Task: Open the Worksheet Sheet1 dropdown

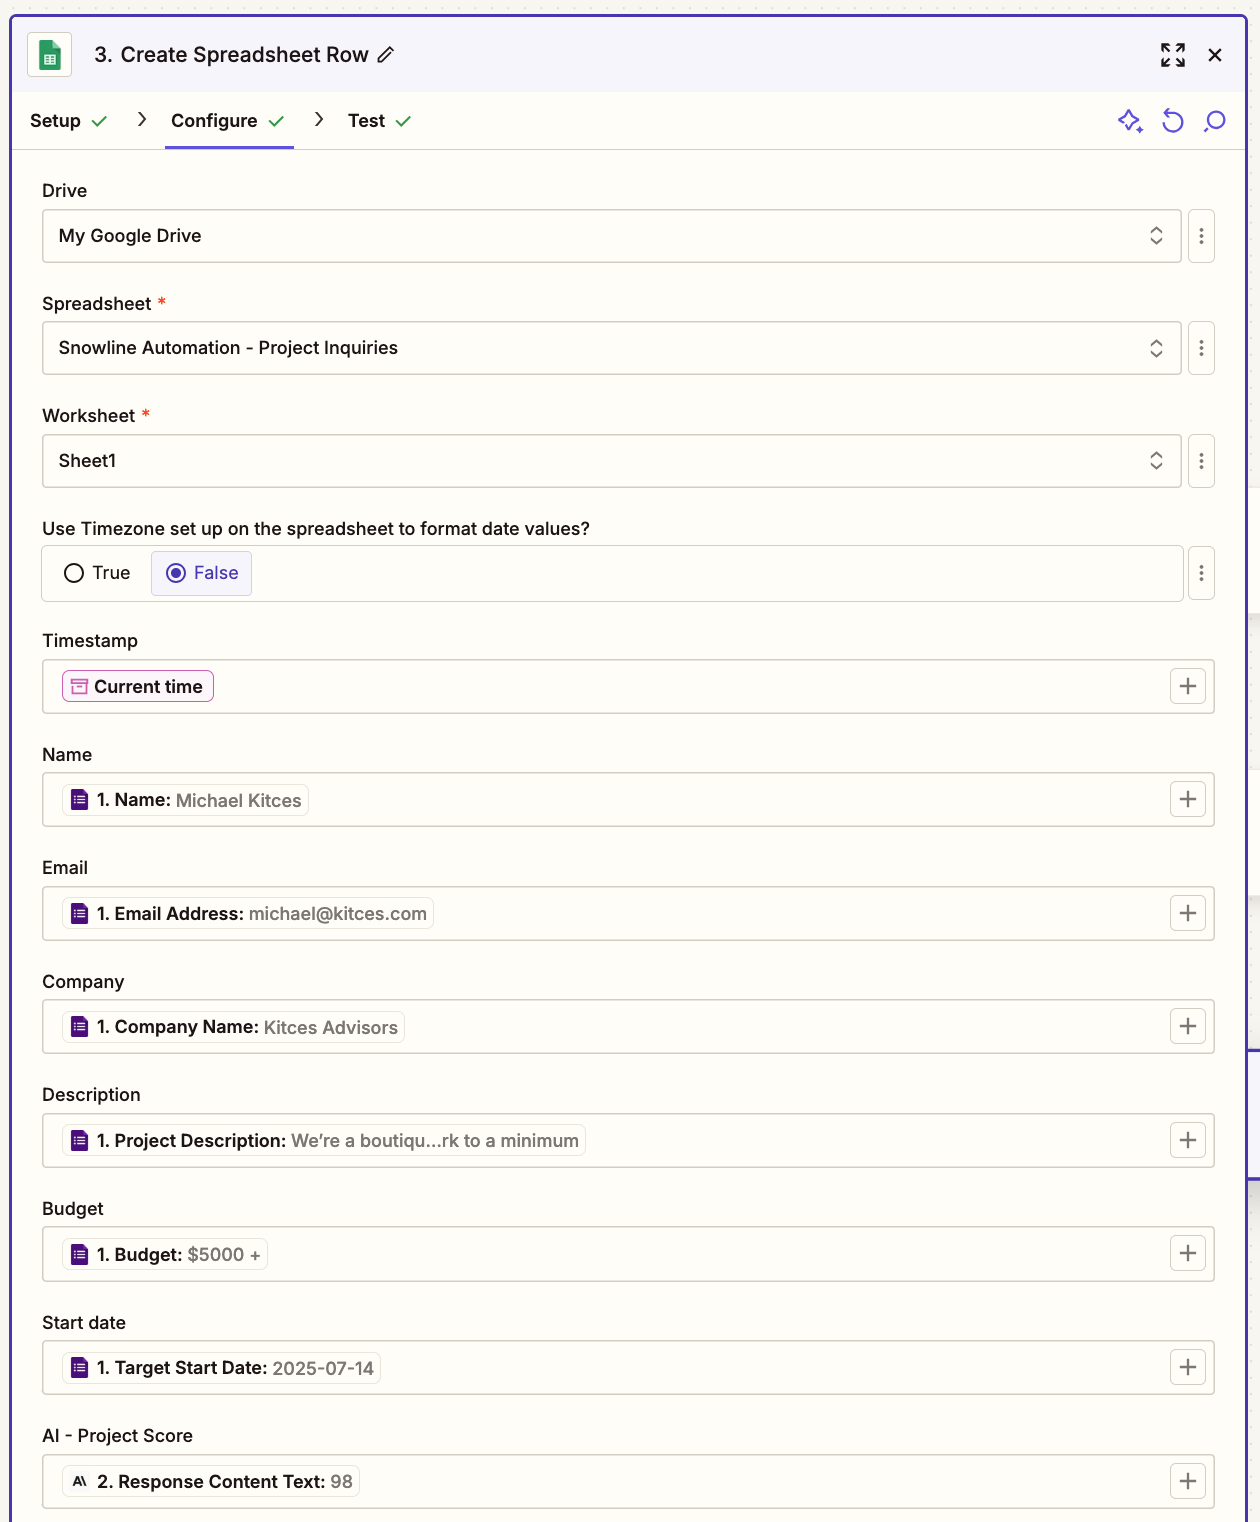Action: 611,461
